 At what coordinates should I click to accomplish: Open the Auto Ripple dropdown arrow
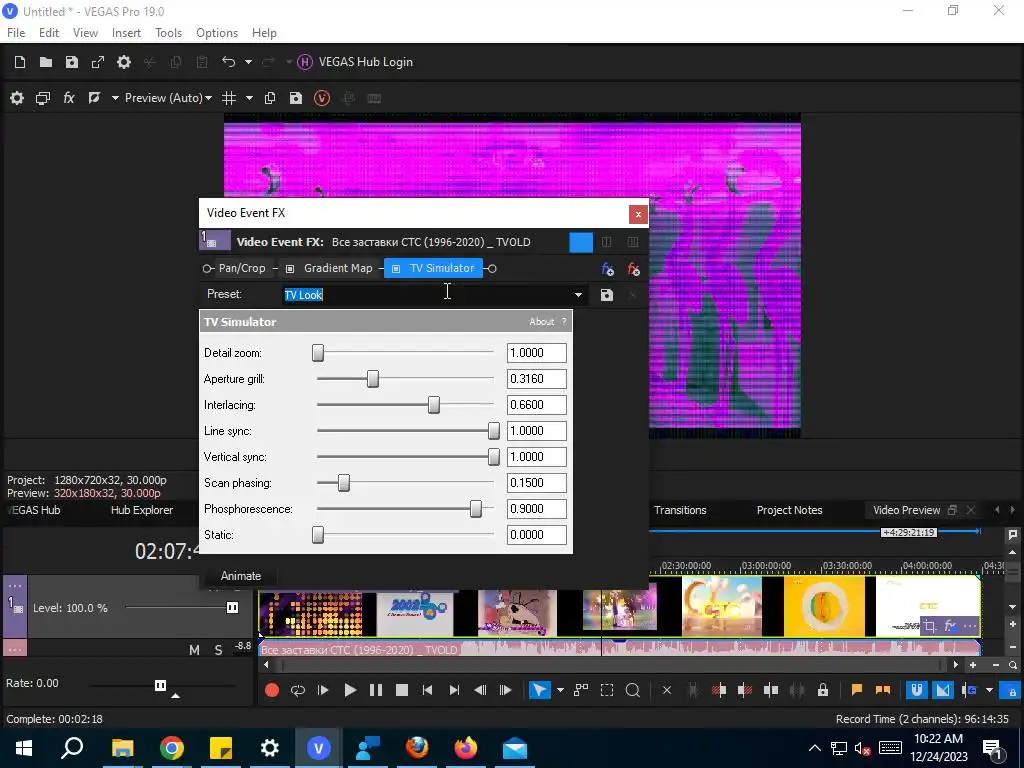989,690
